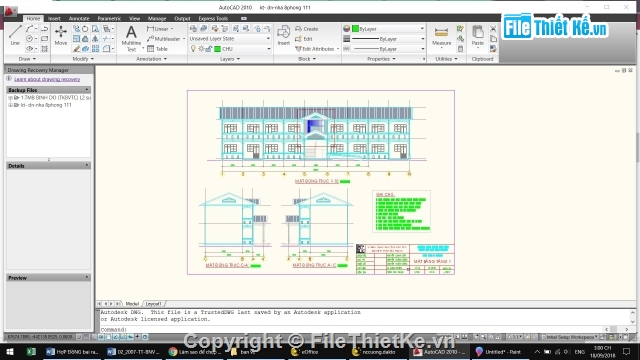
Task: Open the Initial Setup Workspace switcher
Action: tap(571, 337)
